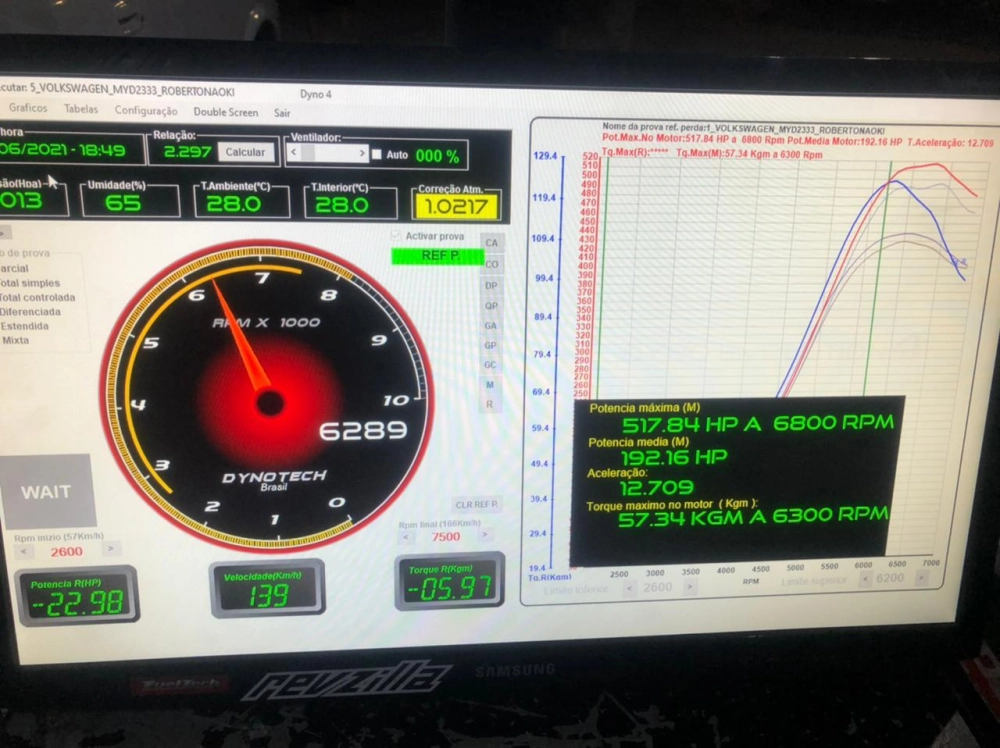Increase graph Limite inferior with right arrow

689,586
